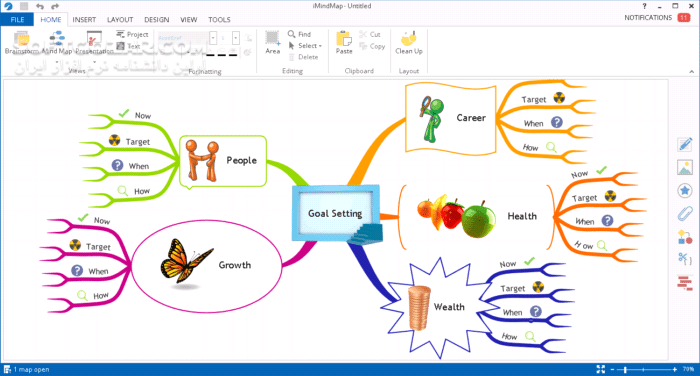Screen dimensions: 700x376
Task: Open the star icons panel
Action: [685, 191]
